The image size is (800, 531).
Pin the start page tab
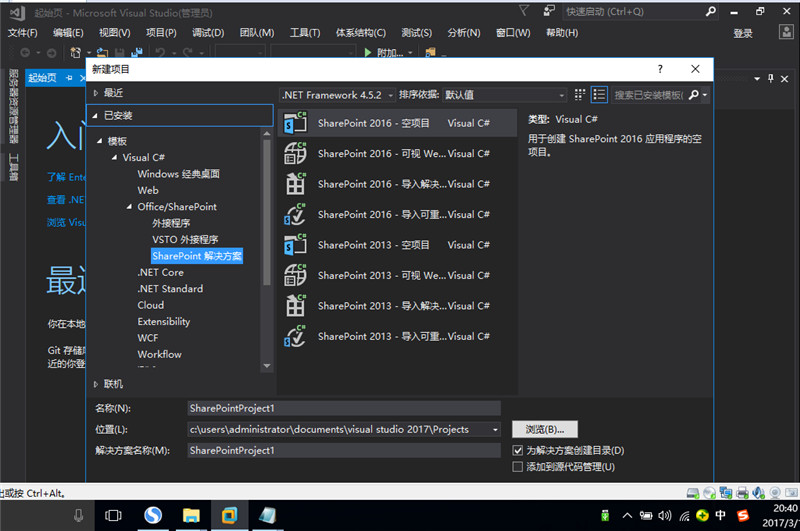(69, 78)
